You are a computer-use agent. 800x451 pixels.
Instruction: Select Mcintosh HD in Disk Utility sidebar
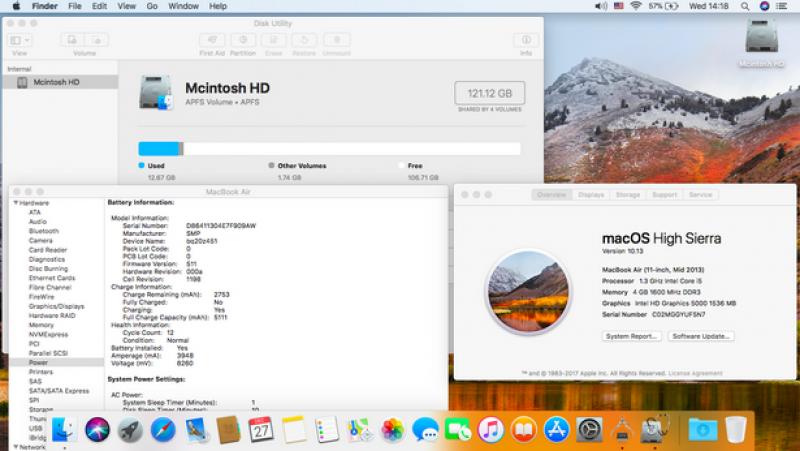(60, 82)
